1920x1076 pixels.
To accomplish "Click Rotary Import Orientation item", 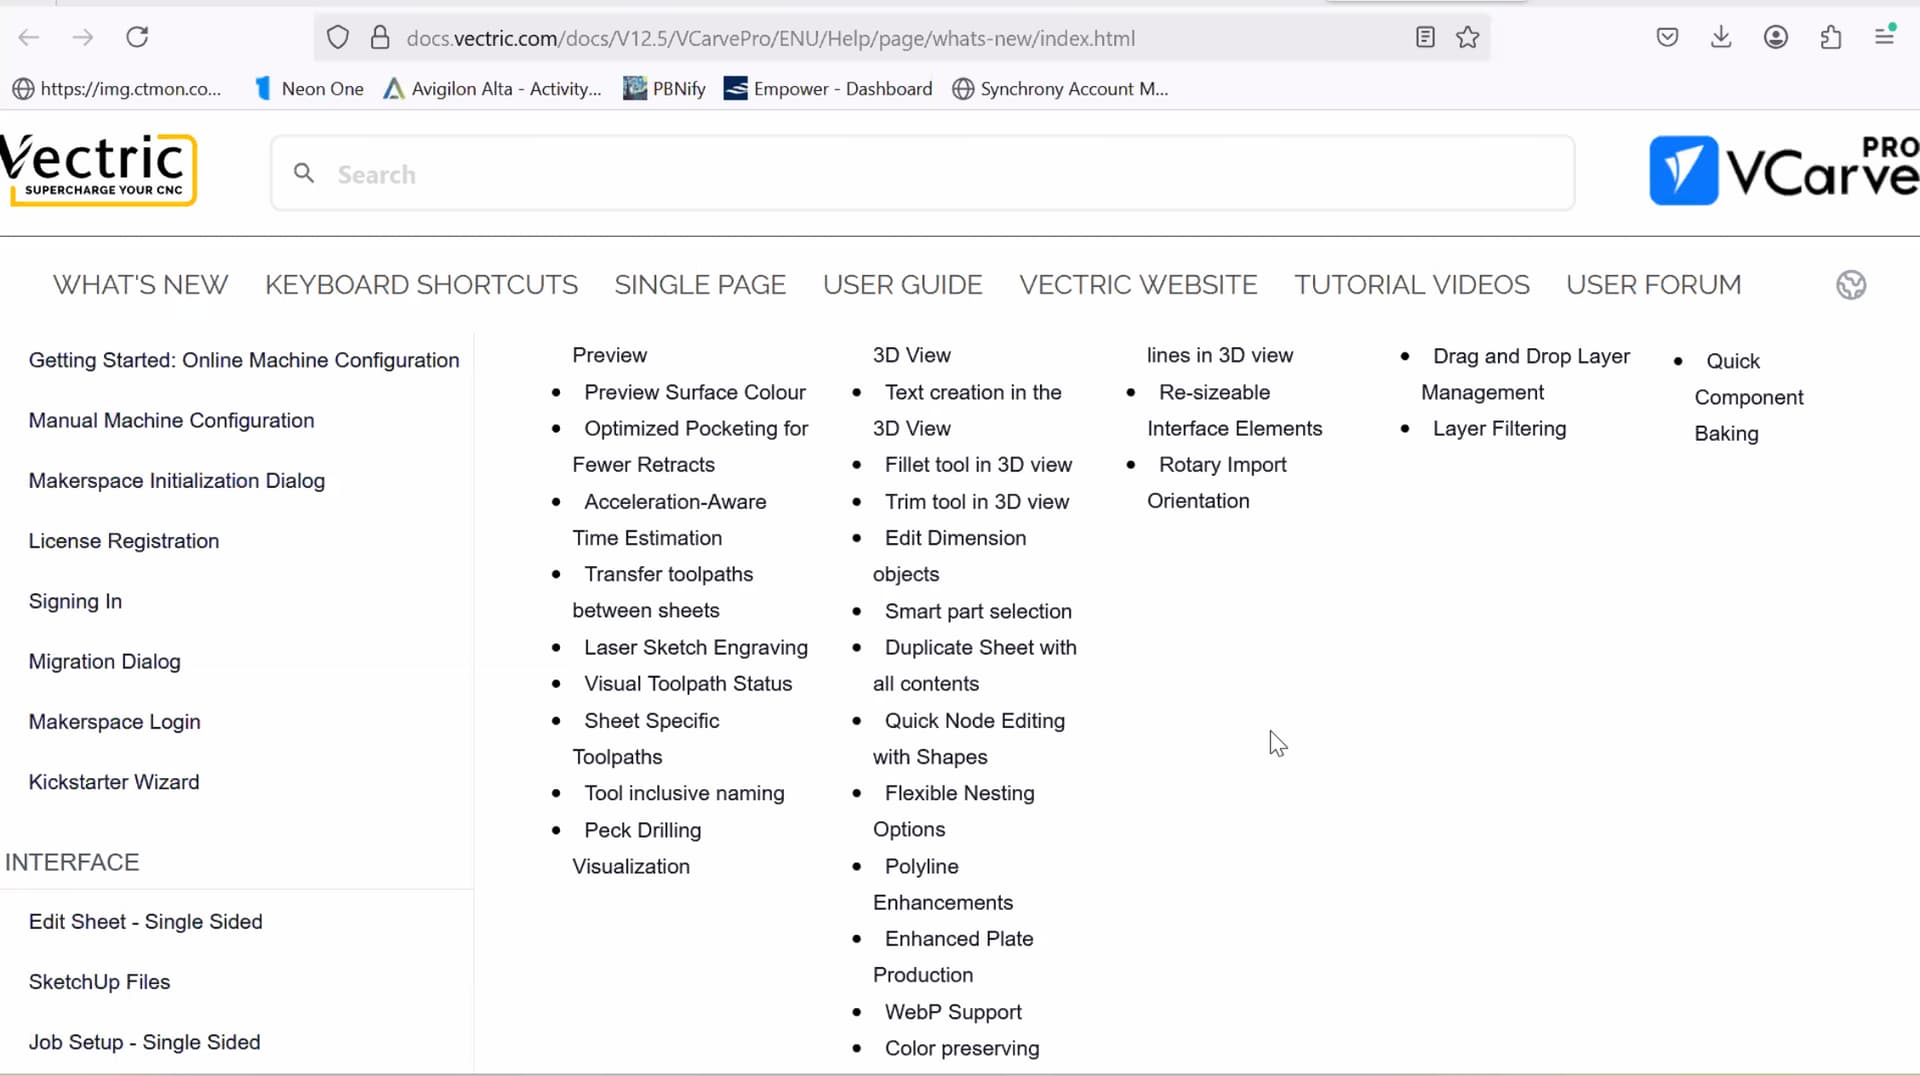I will point(1217,483).
